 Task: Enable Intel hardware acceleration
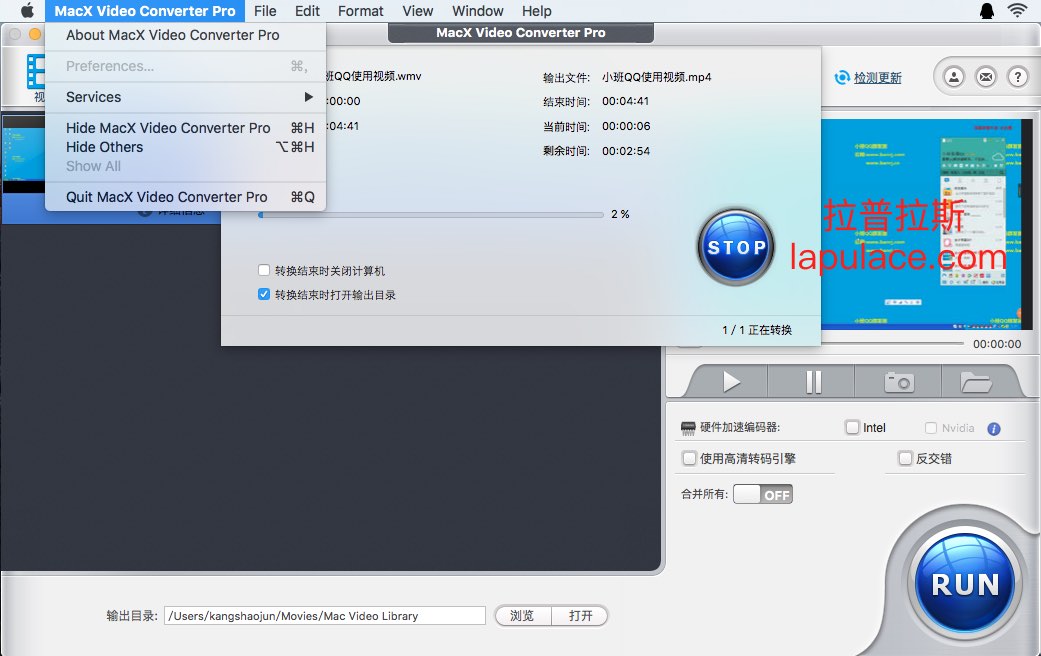[x=852, y=428]
